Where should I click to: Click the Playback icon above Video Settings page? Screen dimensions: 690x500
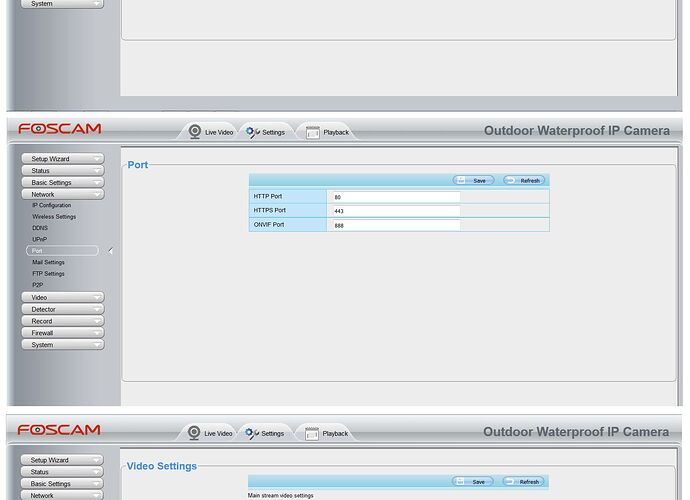click(x=312, y=433)
